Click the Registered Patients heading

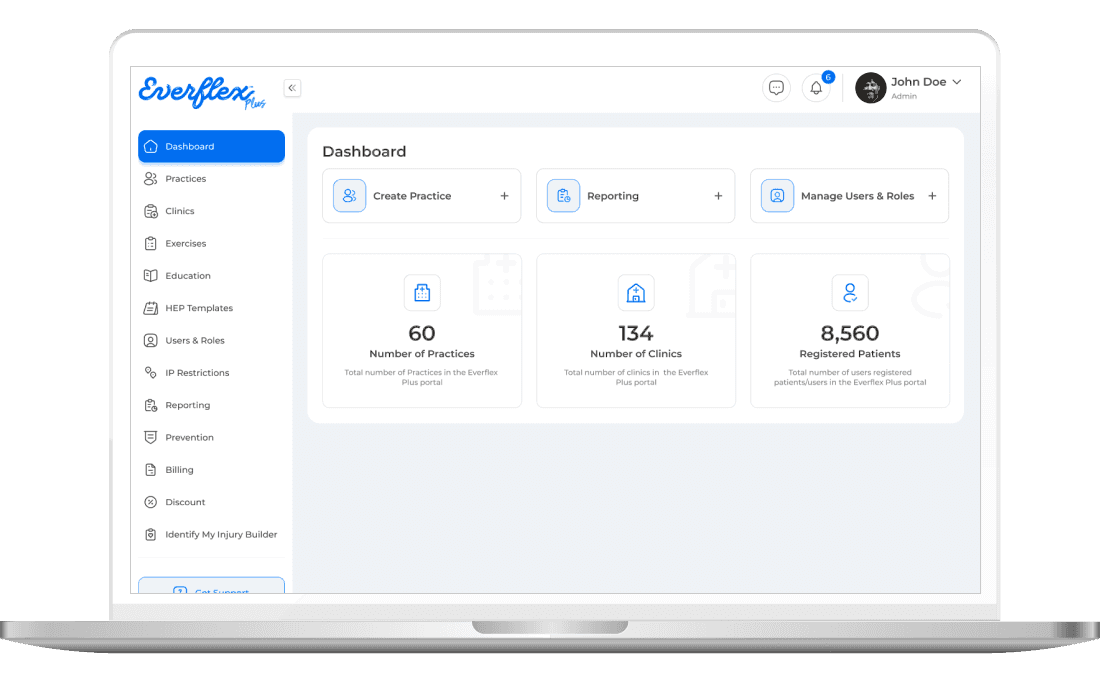pyautogui.click(x=850, y=354)
